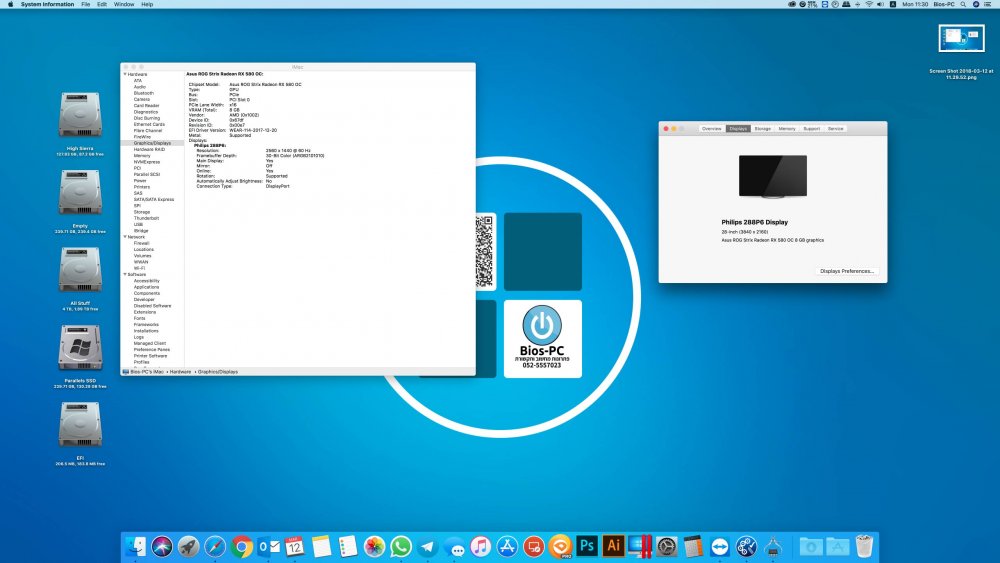Open the Calendar app in dock
This screenshot has height=563, width=1000.
pyautogui.click(x=295, y=546)
